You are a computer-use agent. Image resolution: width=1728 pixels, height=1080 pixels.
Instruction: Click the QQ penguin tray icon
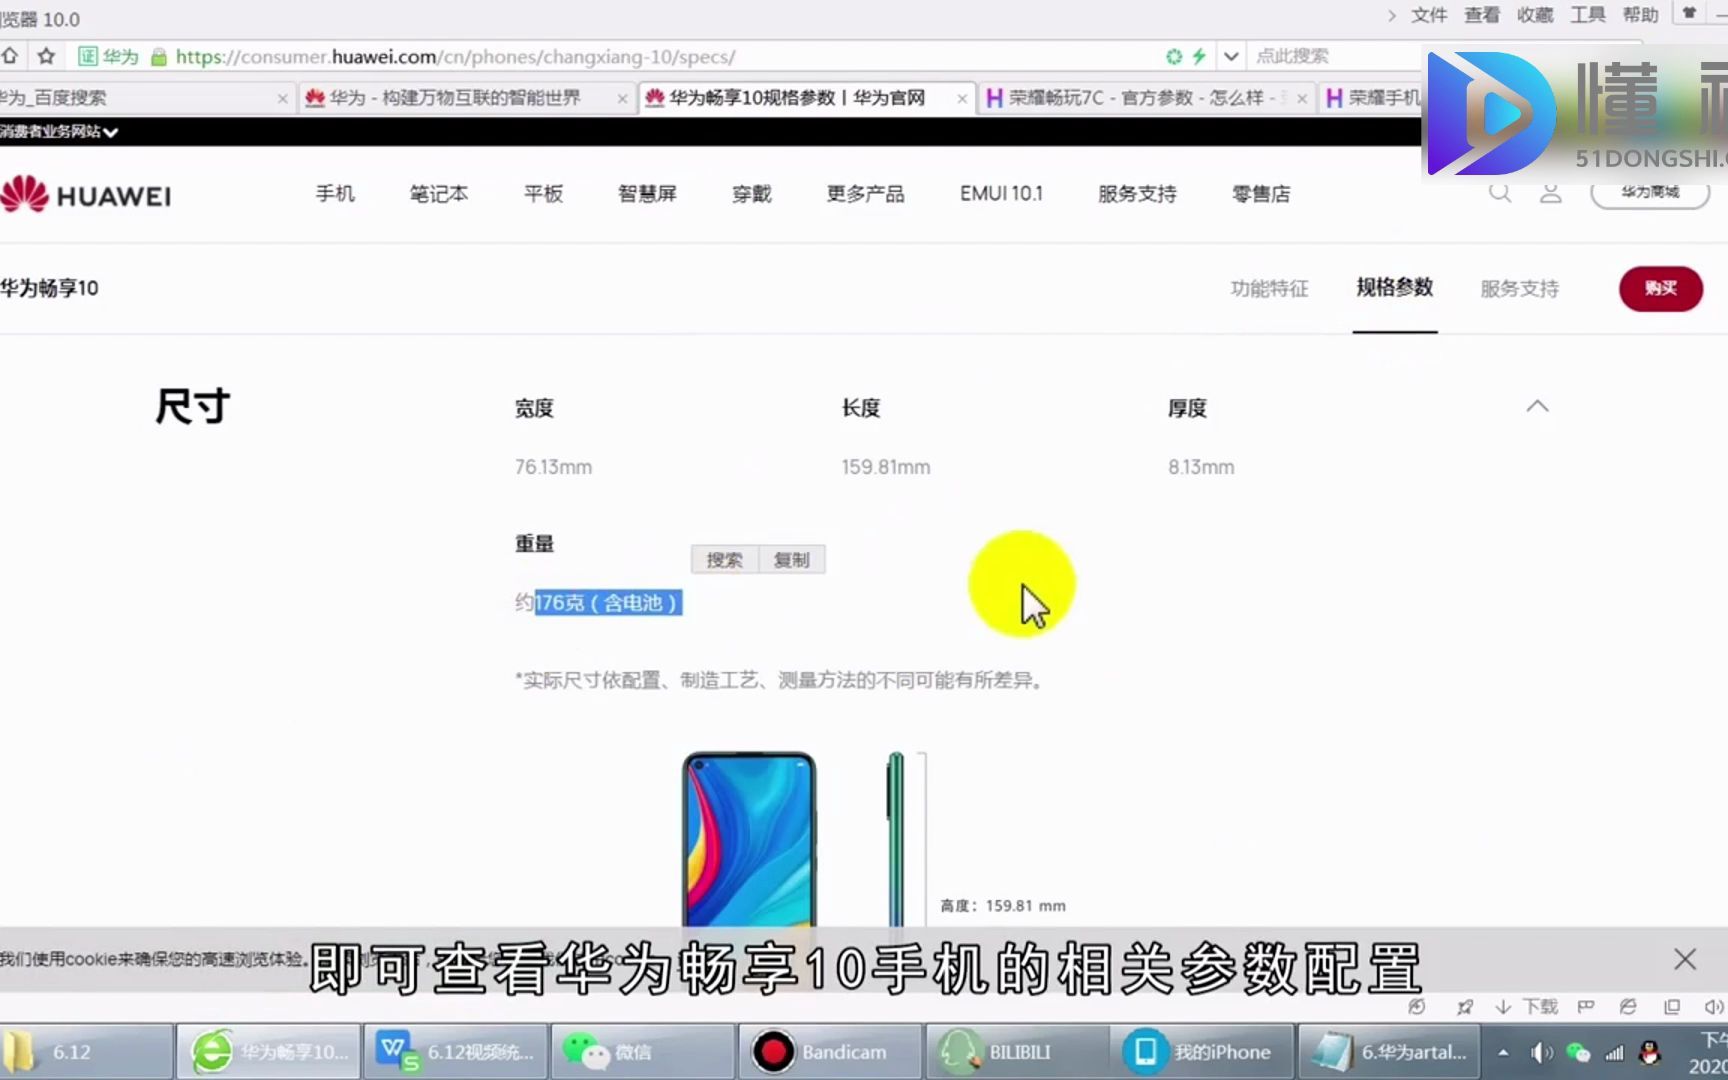point(1650,1053)
